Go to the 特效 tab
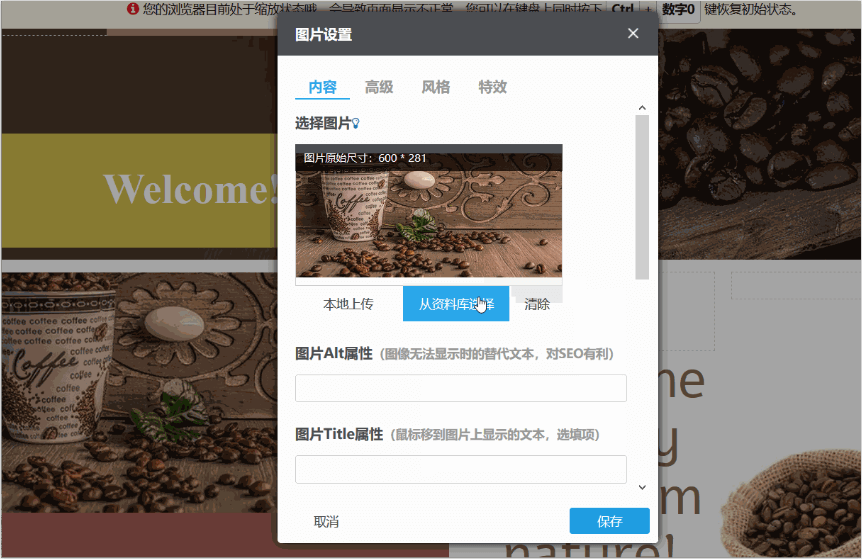The width and height of the screenshot is (862, 559). pyautogui.click(x=493, y=87)
